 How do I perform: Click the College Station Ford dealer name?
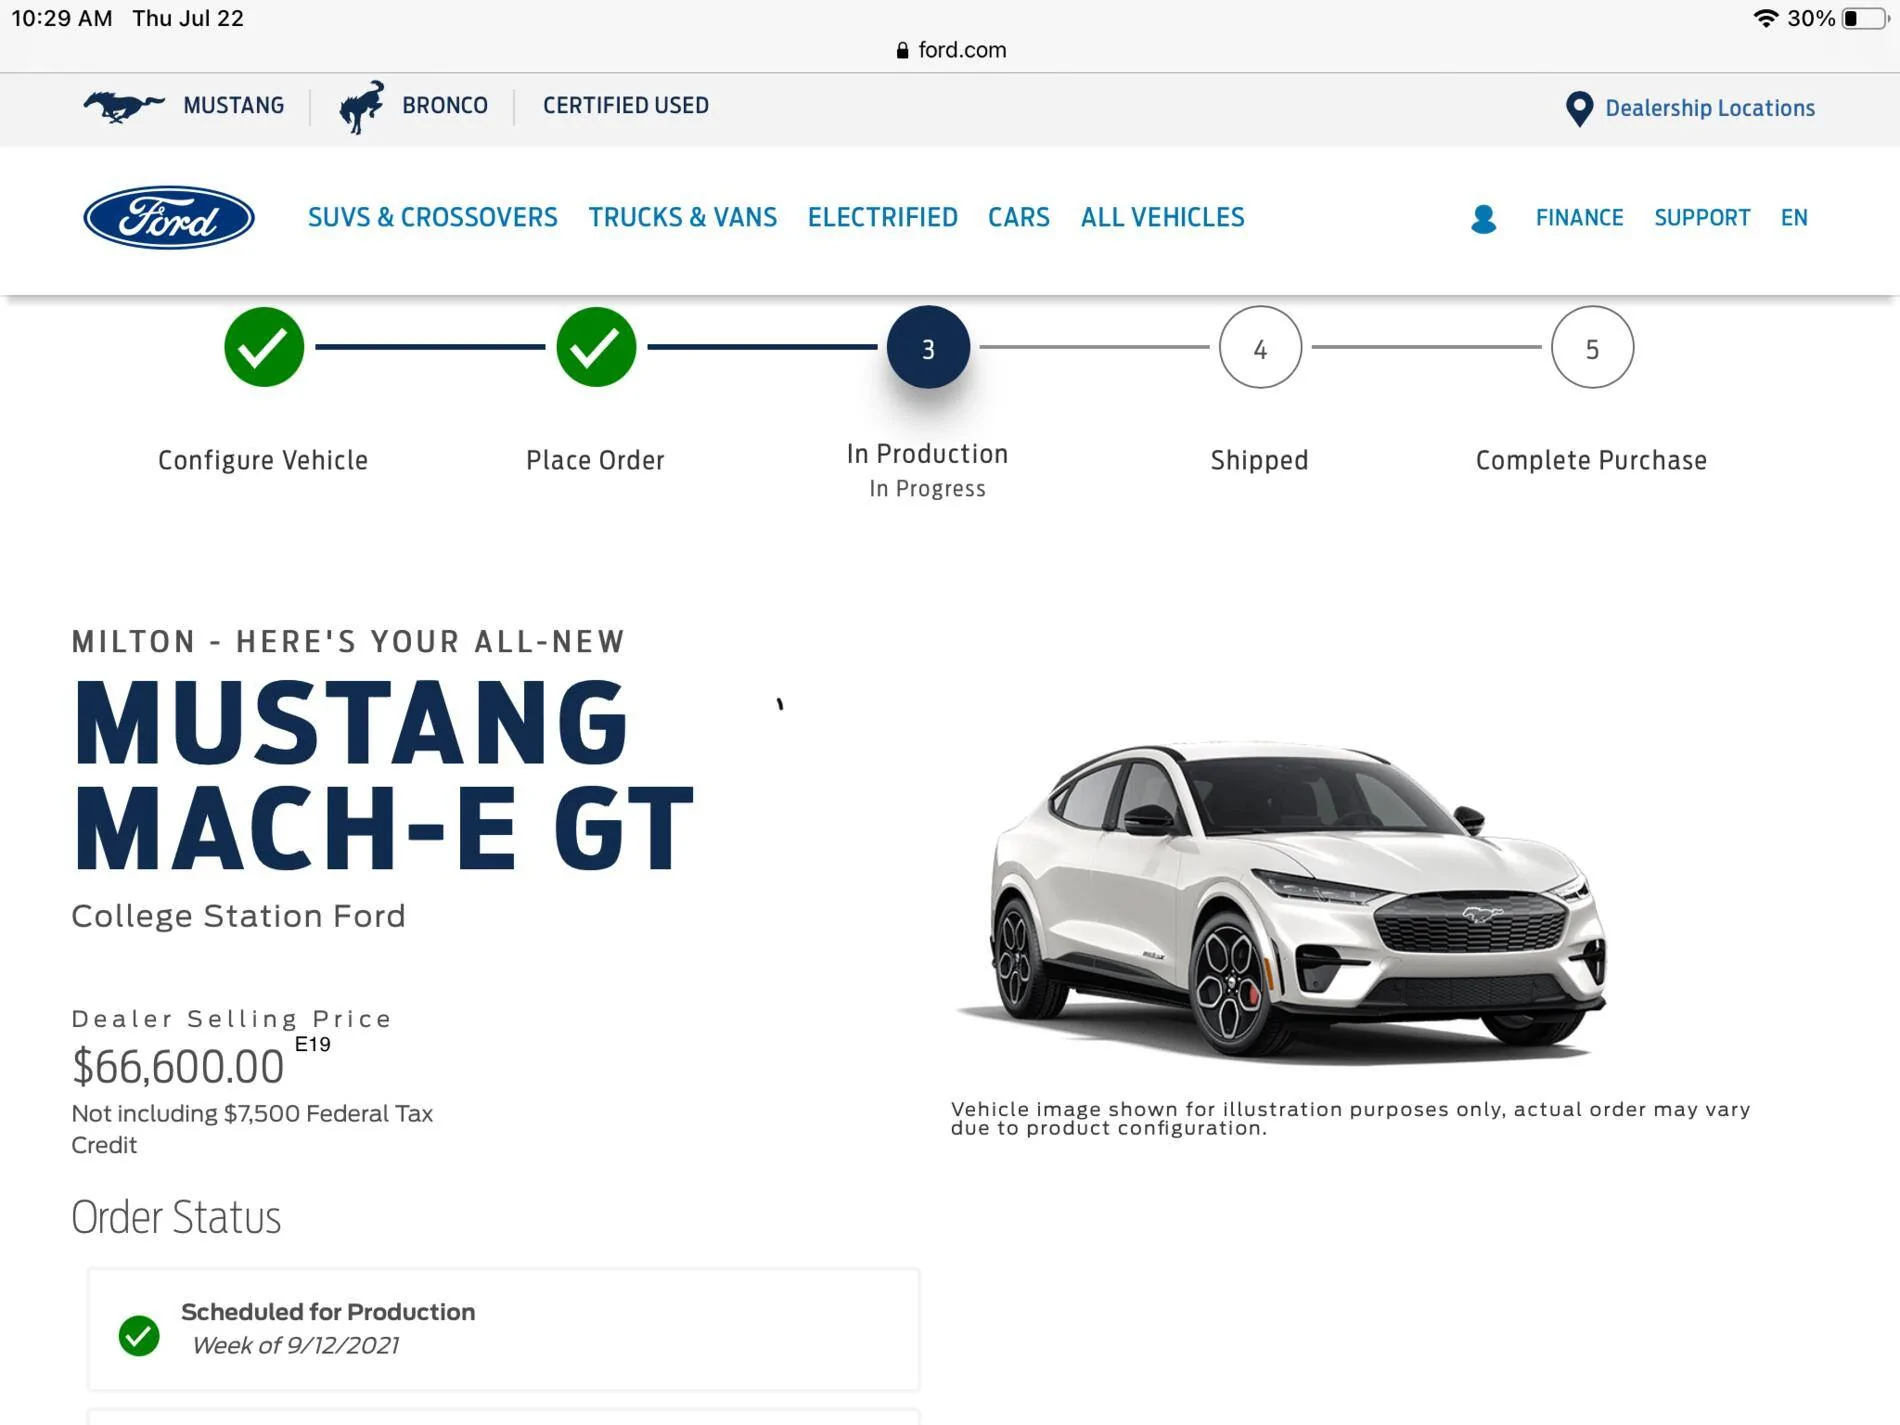(239, 916)
